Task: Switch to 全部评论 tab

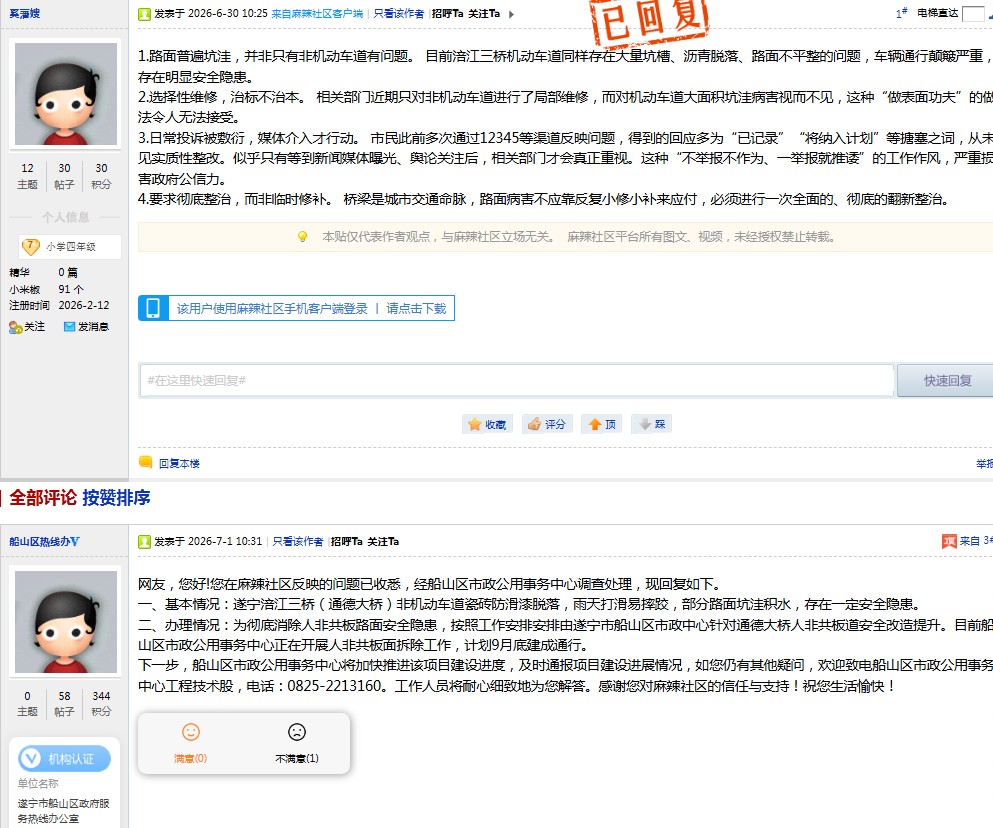Action: [x=43, y=498]
